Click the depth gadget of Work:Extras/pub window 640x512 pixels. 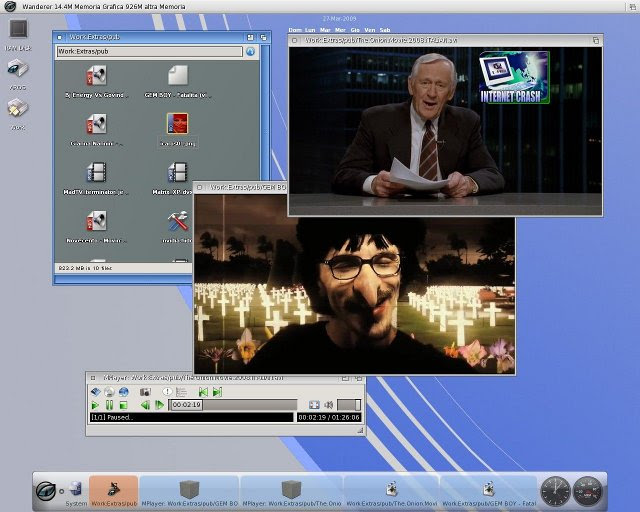pos(264,37)
